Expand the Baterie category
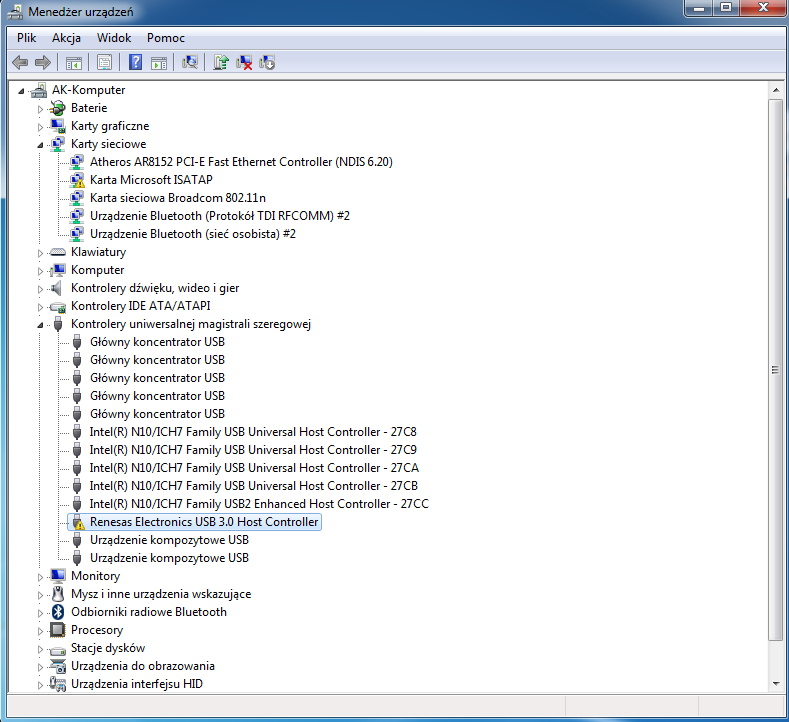 [40, 109]
